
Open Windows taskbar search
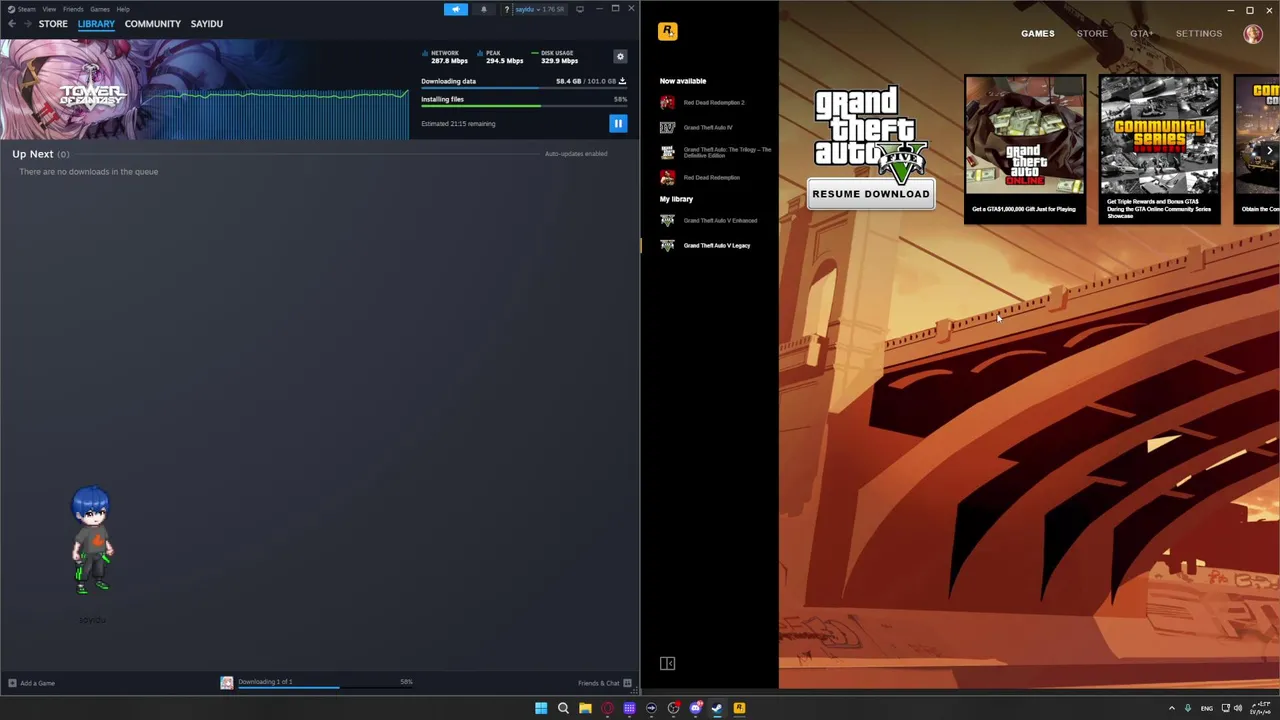(x=563, y=708)
